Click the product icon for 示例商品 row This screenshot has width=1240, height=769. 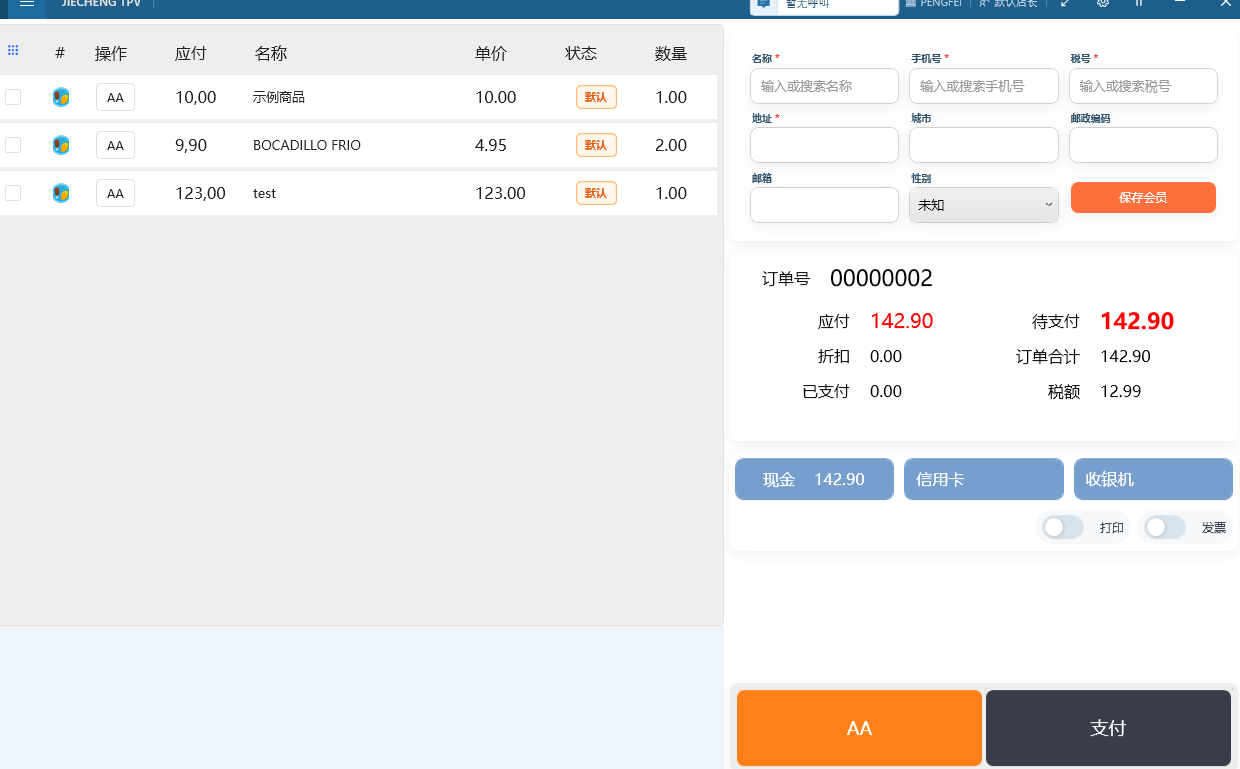[61, 97]
